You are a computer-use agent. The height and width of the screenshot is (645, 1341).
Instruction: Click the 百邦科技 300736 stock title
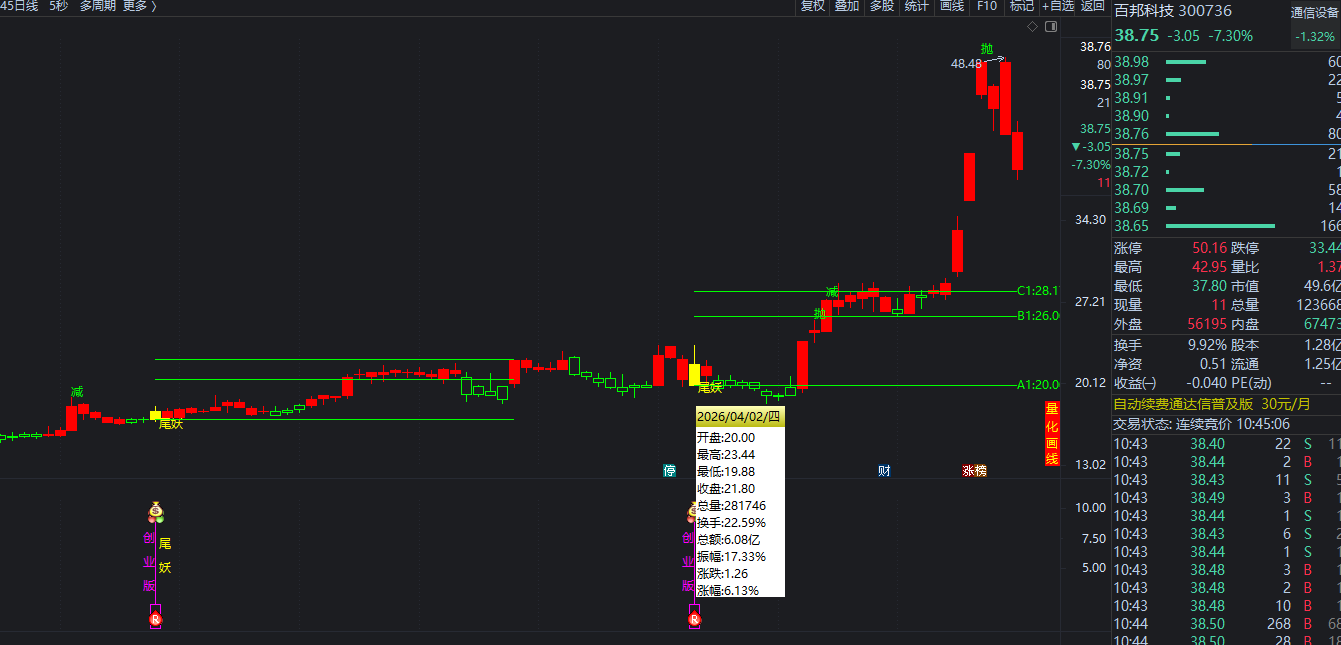pos(1173,11)
